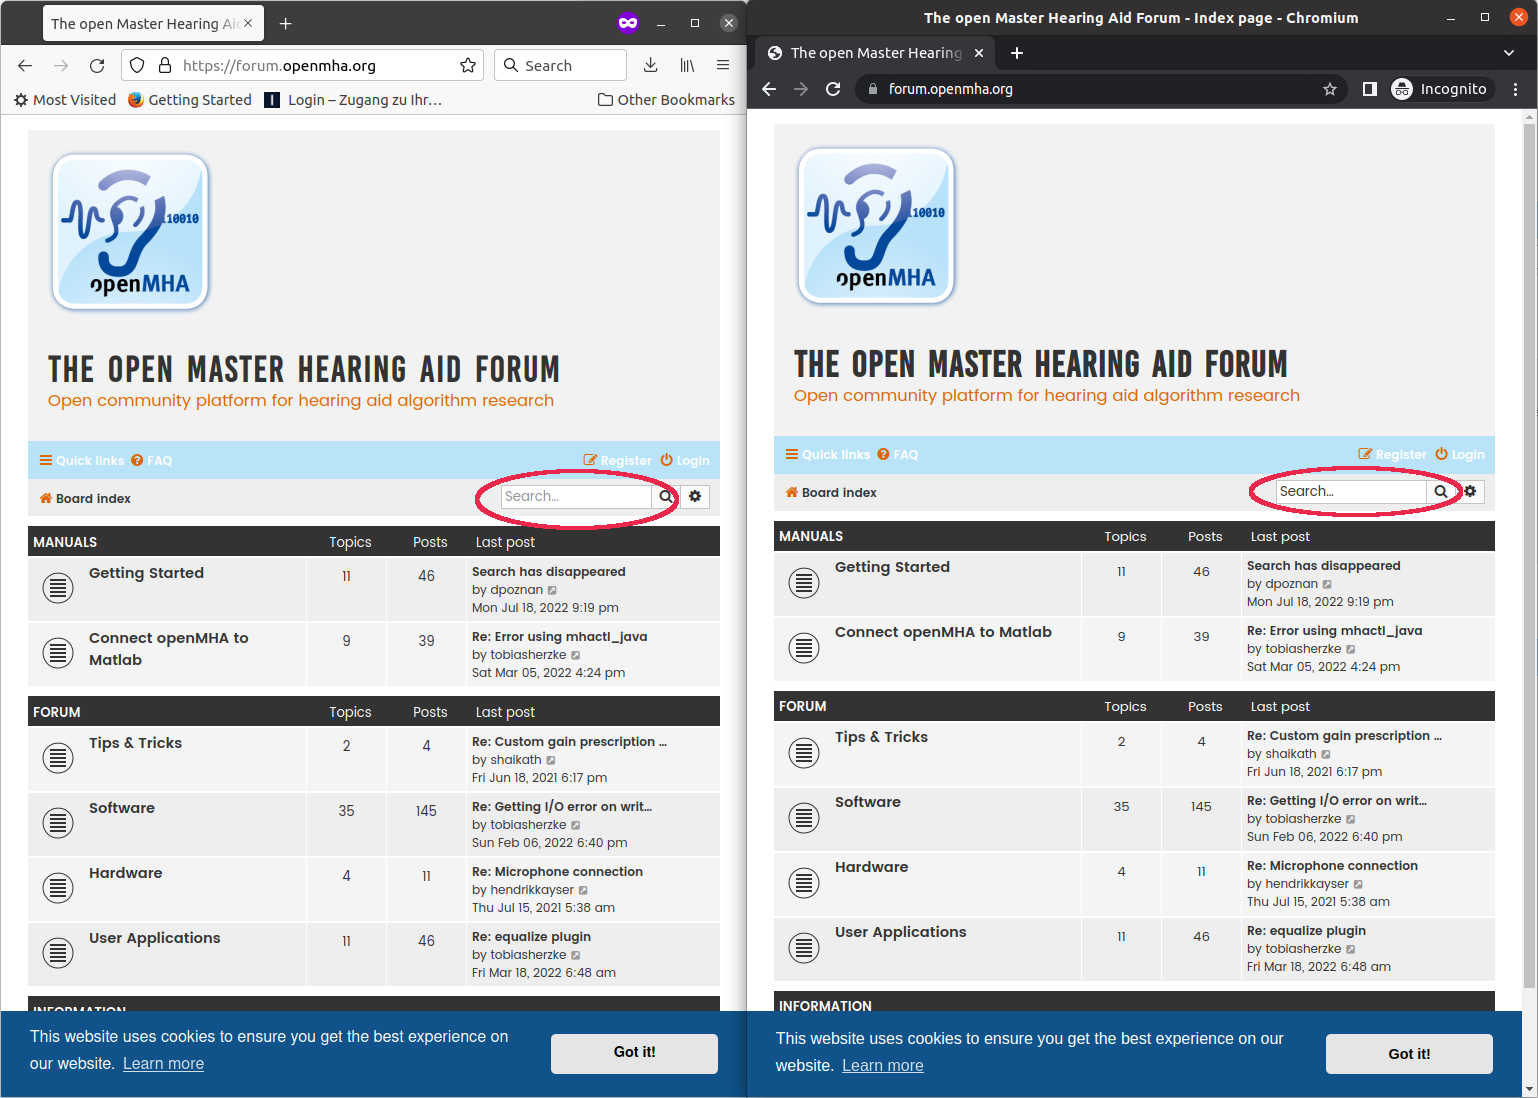Open Learn more cookie link in Firefox

click(163, 1064)
